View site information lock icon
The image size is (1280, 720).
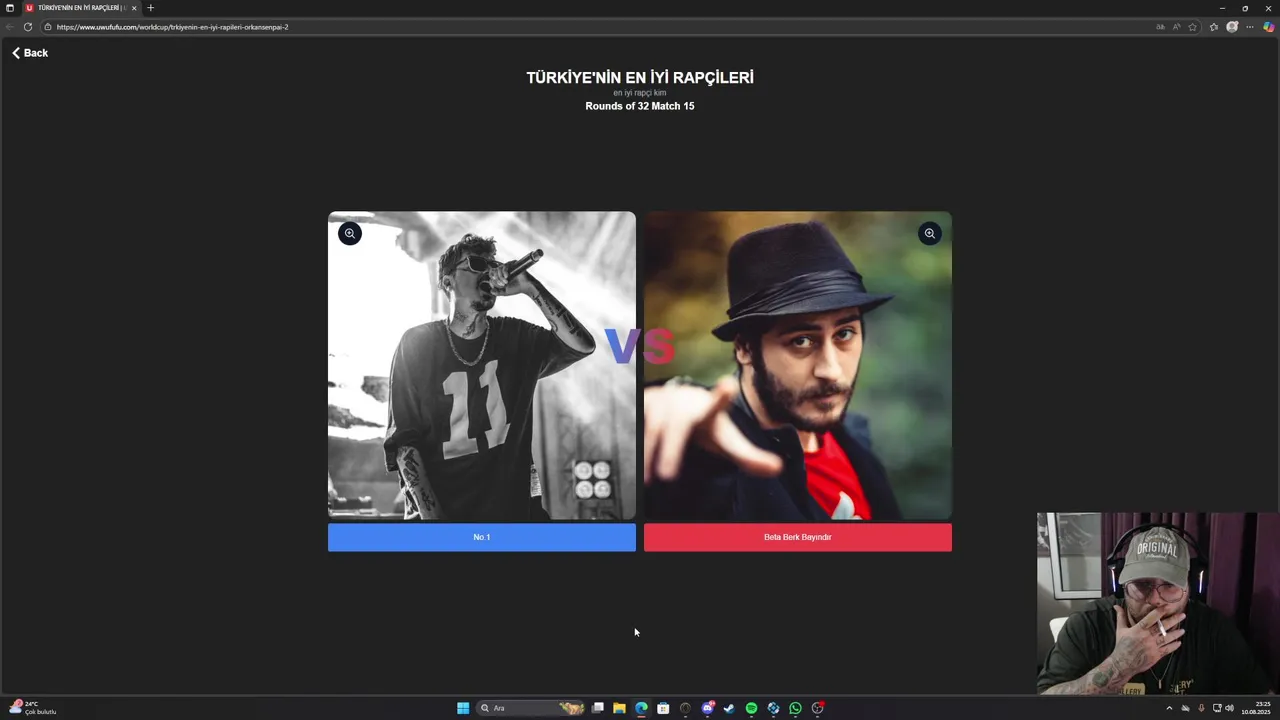47,27
